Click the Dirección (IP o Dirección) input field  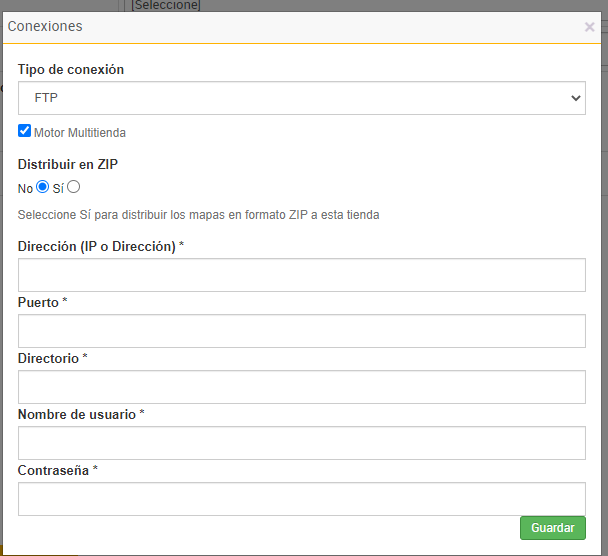coord(301,275)
